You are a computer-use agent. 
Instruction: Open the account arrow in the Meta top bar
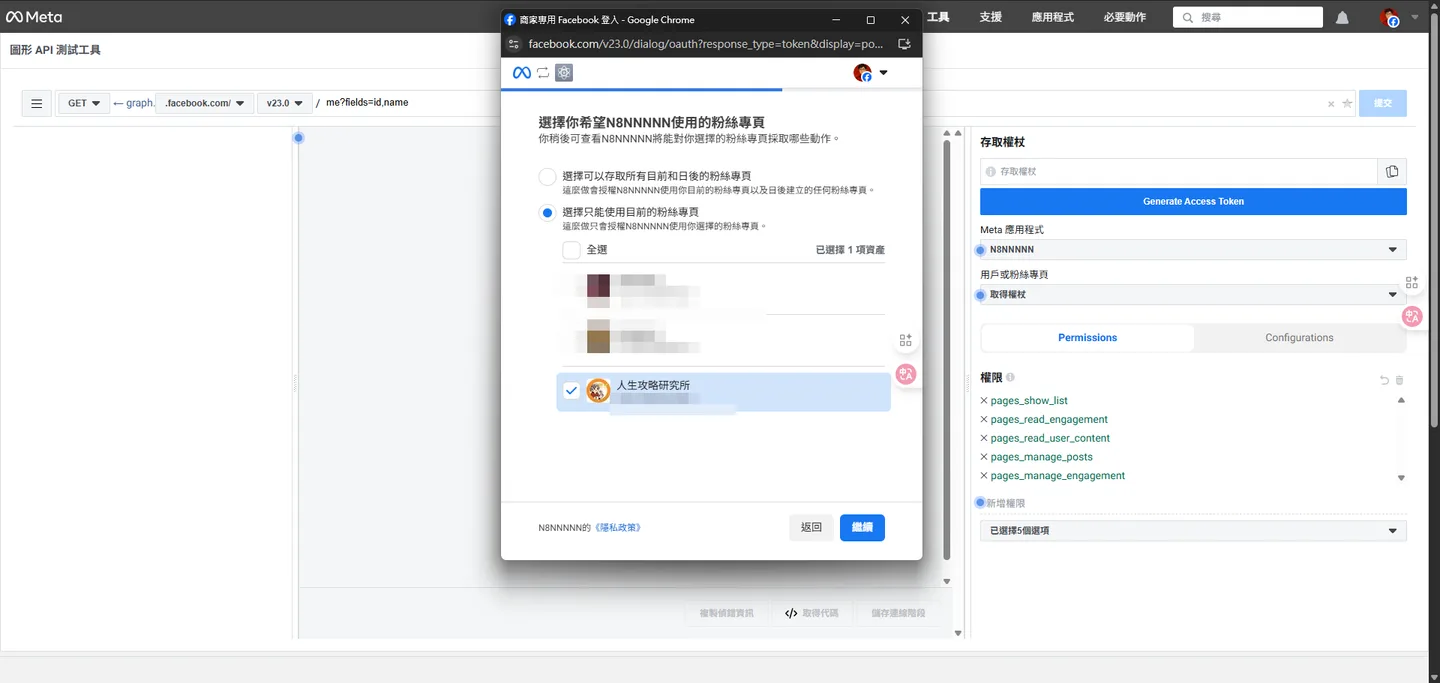[1414, 17]
